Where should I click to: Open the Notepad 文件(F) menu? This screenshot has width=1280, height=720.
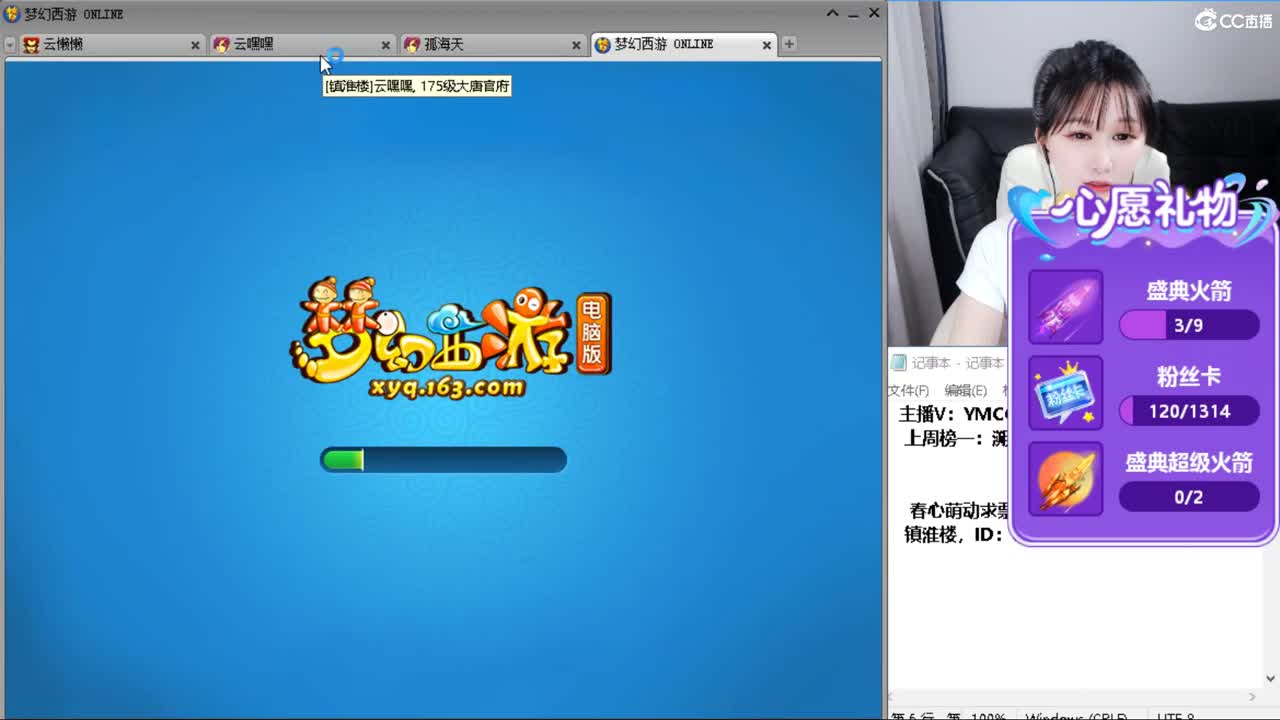(909, 390)
